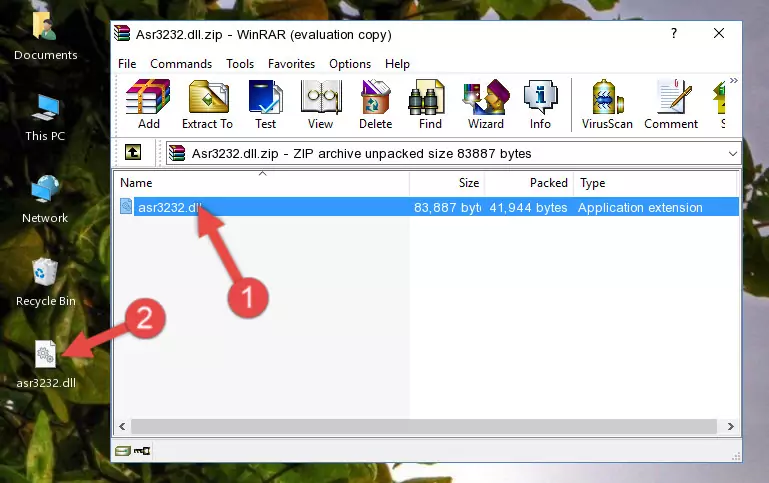This screenshot has height=483, width=769.
Task: Click the asr3232.dll file icon in list
Action: pos(126,206)
